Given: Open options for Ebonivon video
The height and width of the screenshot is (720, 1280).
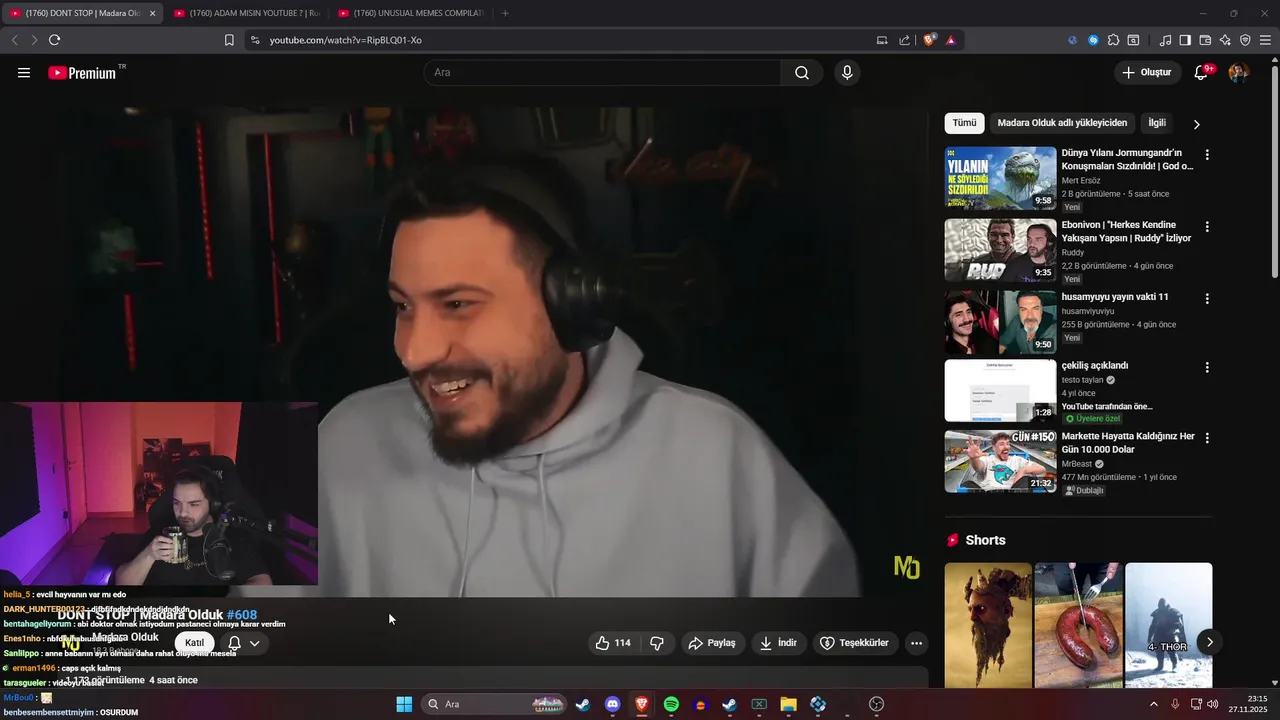Looking at the screenshot, I should (1207, 227).
